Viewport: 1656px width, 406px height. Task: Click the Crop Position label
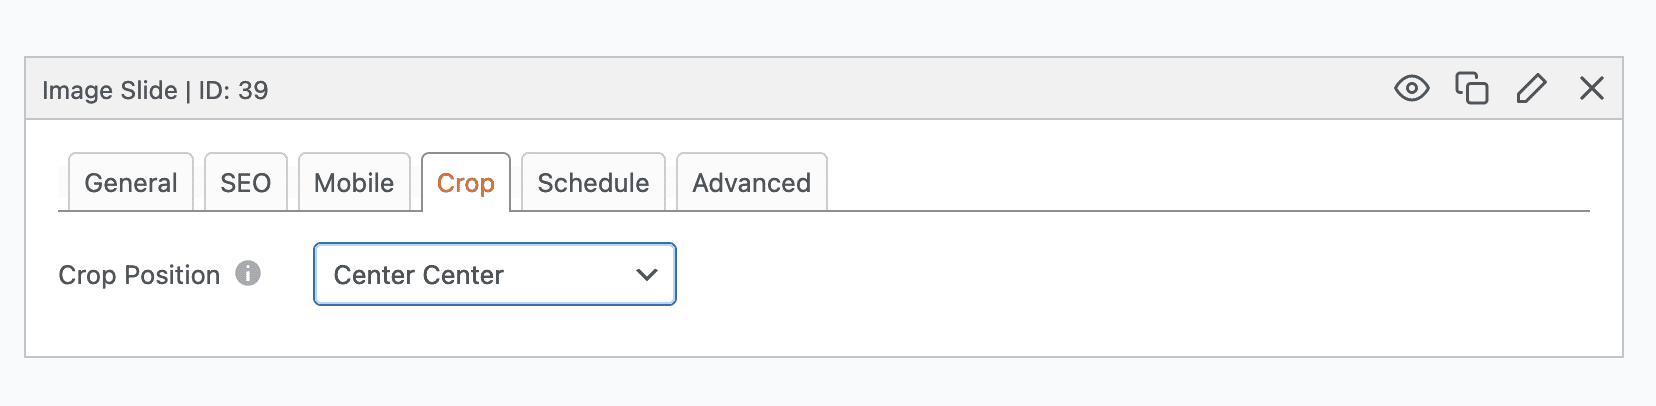(x=139, y=275)
